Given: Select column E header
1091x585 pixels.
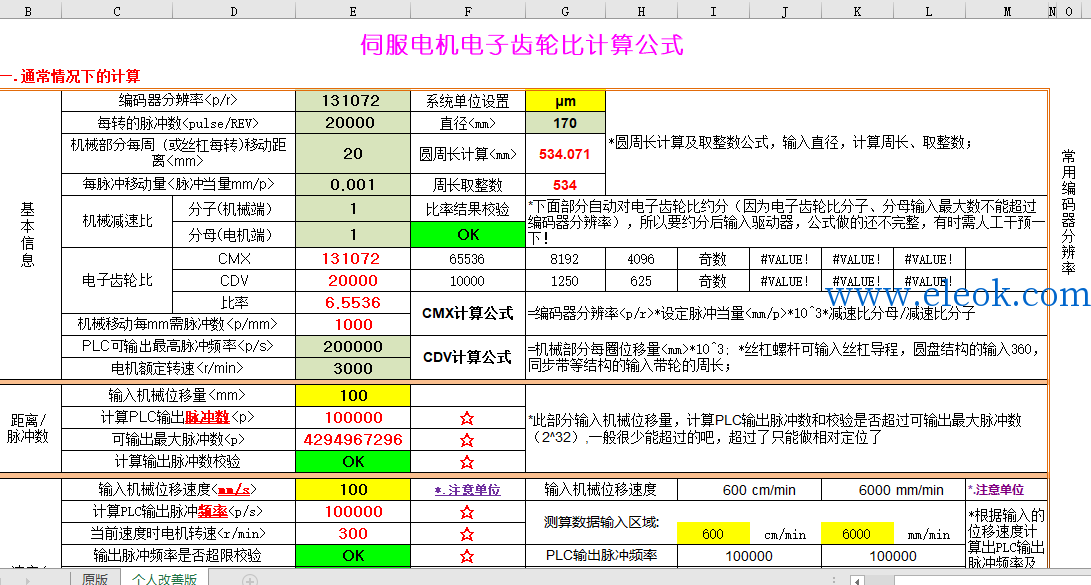Looking at the screenshot, I should point(353,11).
